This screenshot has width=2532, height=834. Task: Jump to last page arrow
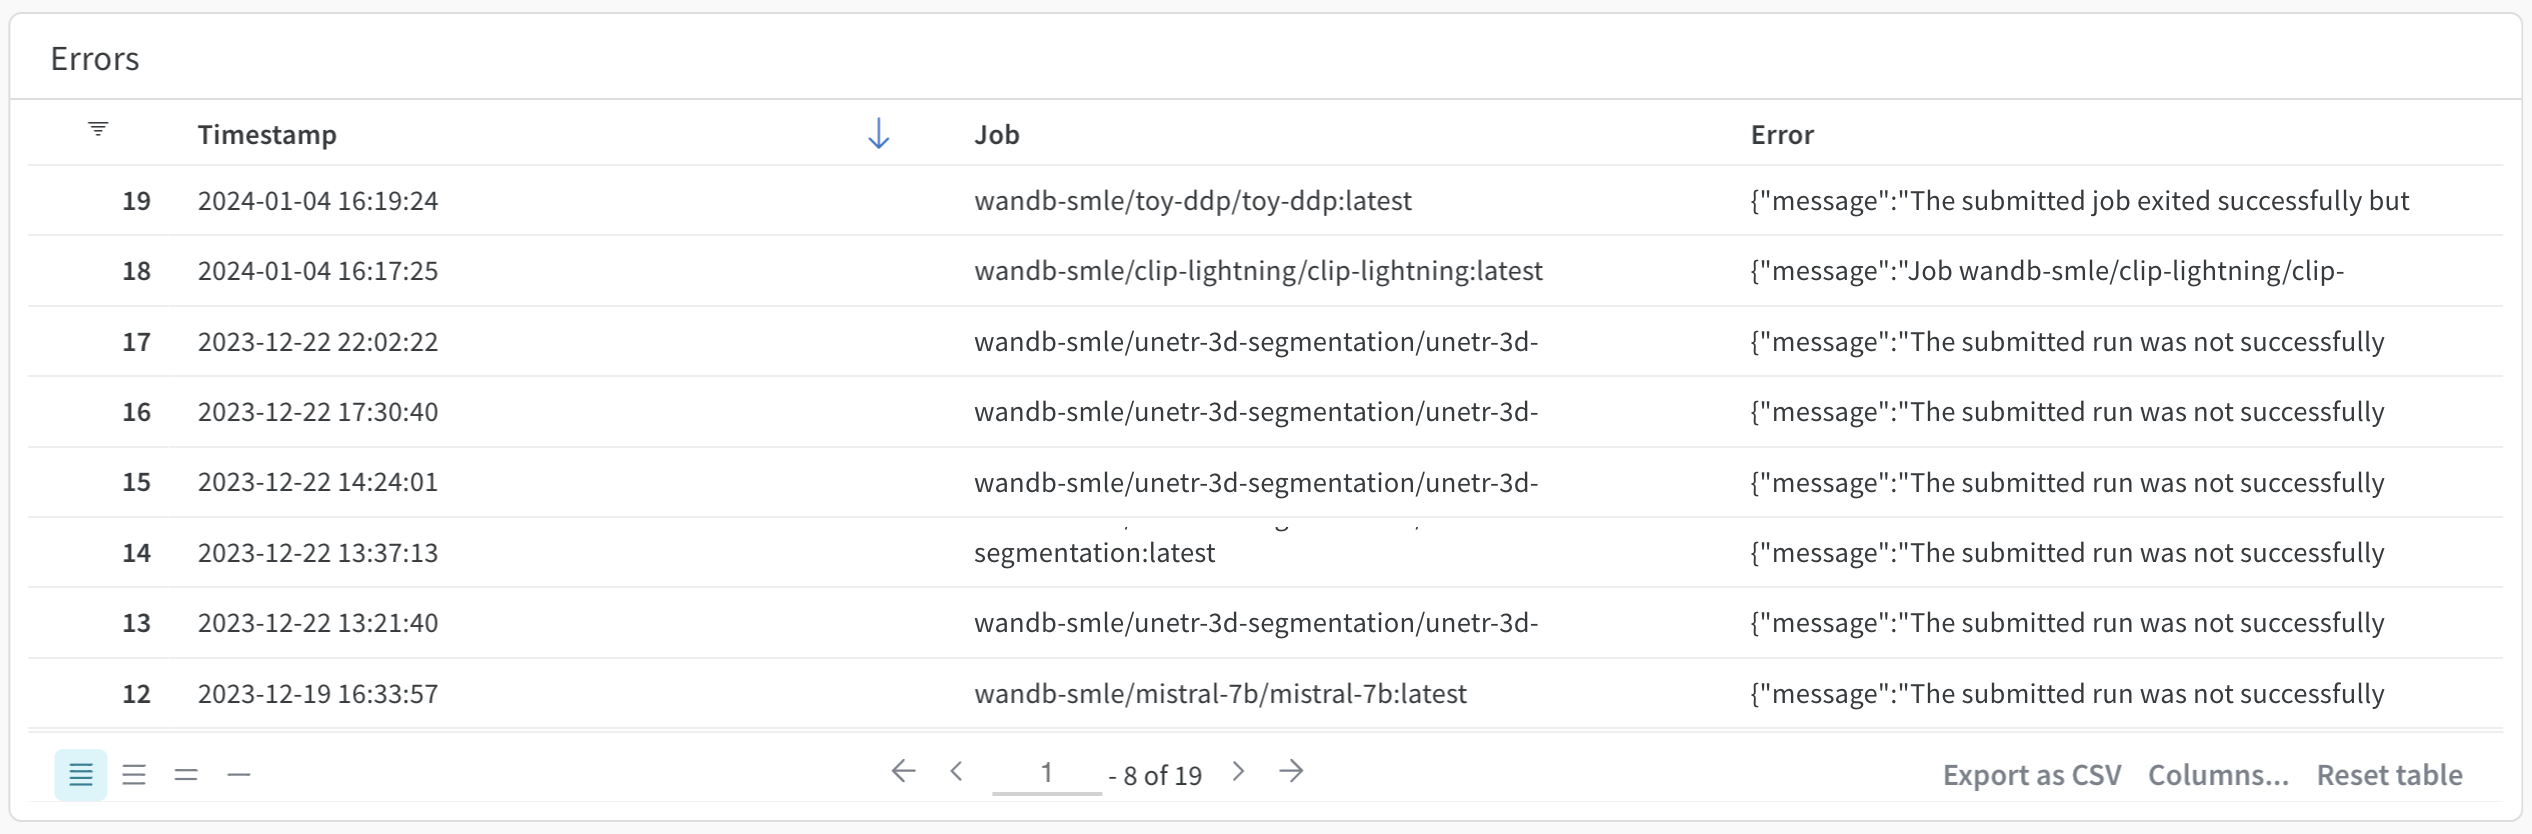point(1291,771)
